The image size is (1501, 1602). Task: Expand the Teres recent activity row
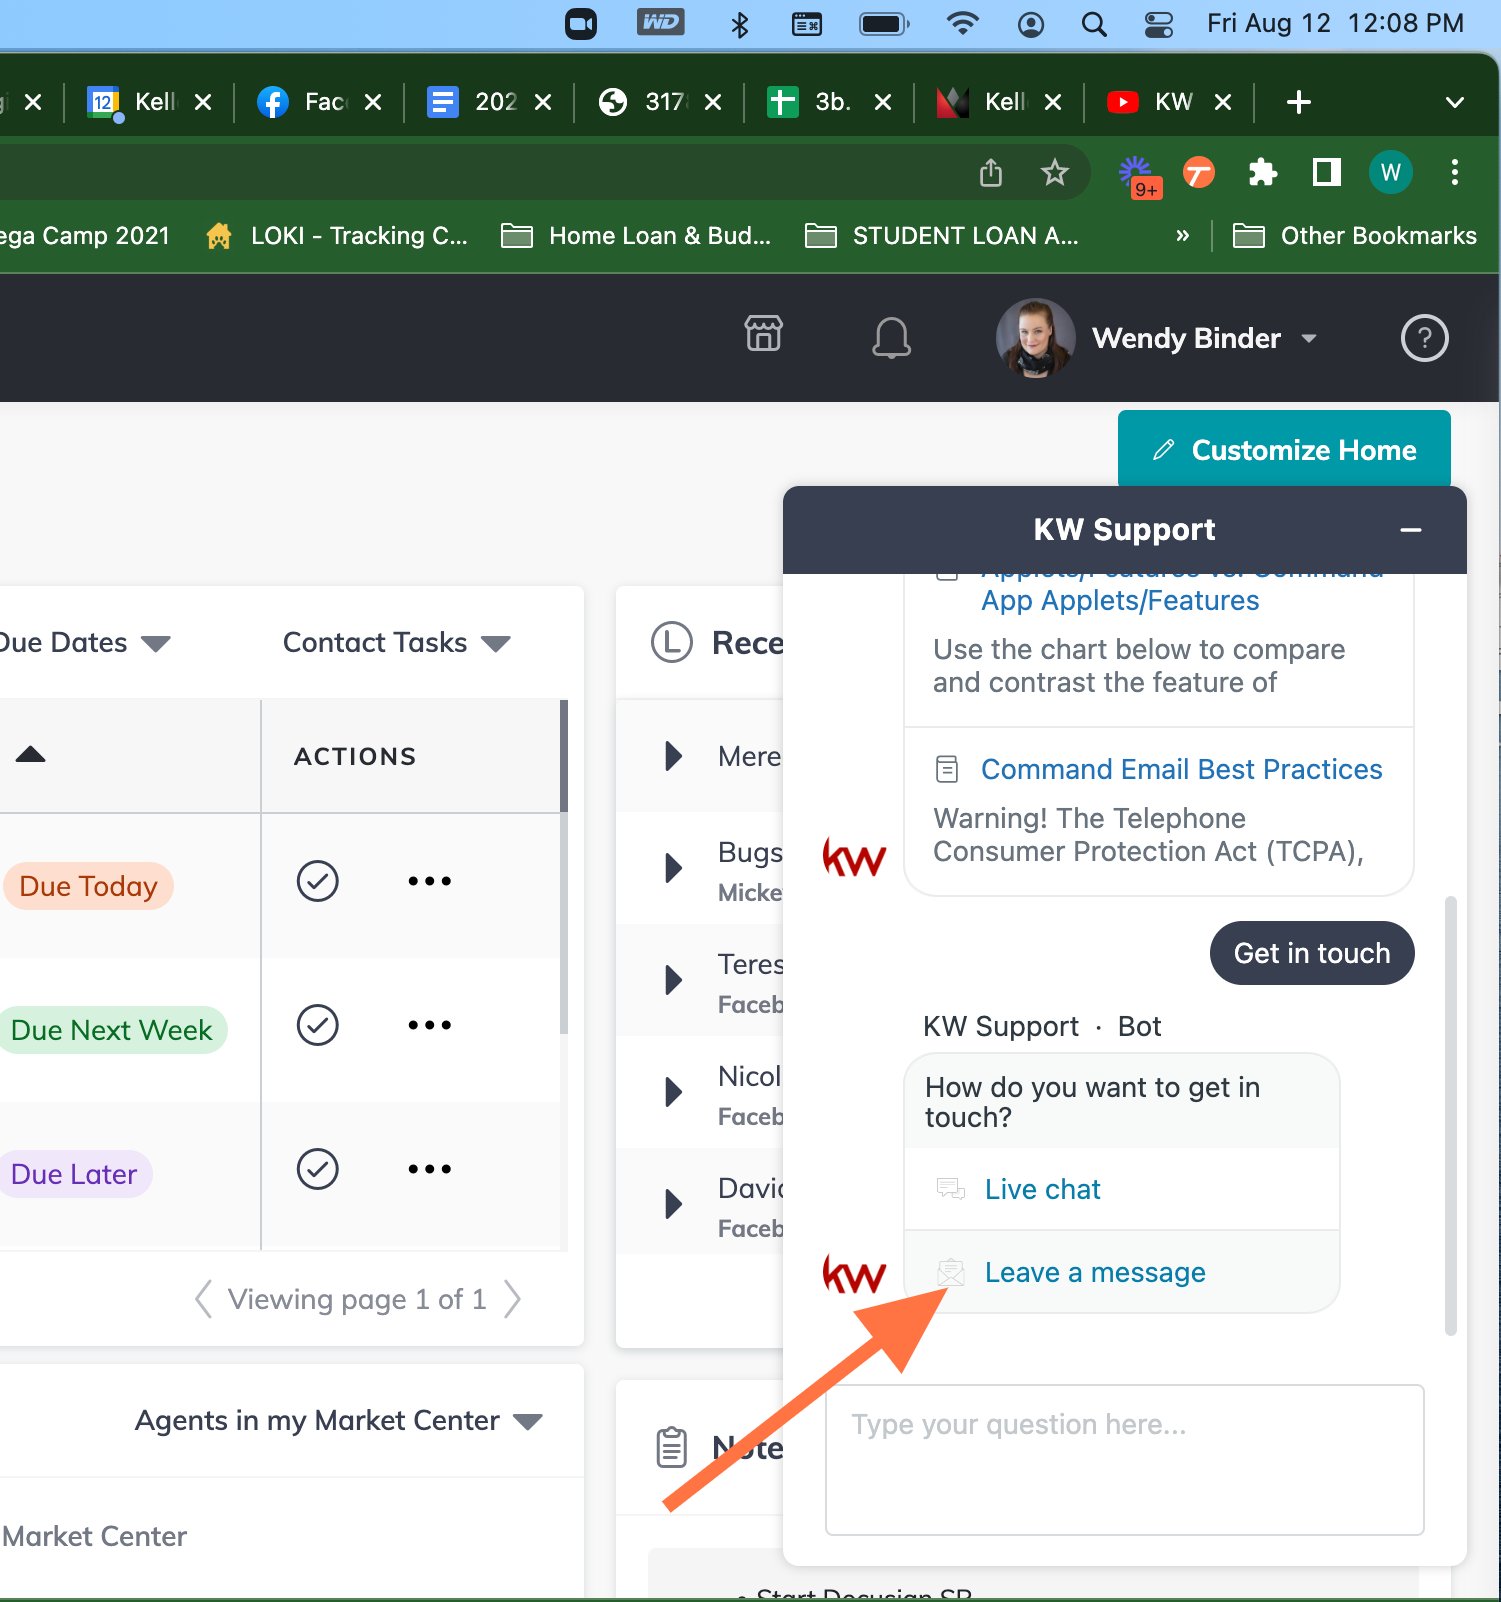[673, 980]
